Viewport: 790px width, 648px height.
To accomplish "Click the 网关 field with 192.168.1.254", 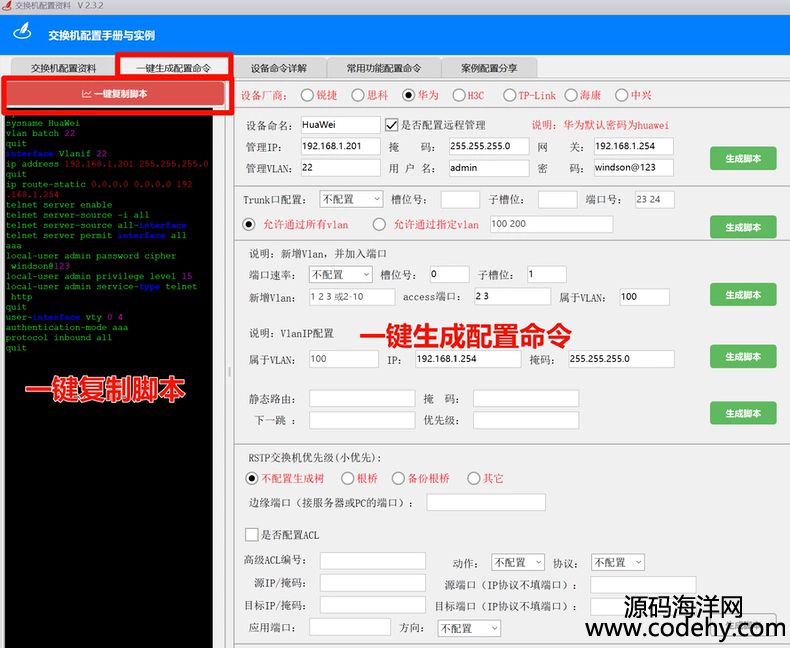I will click(633, 146).
